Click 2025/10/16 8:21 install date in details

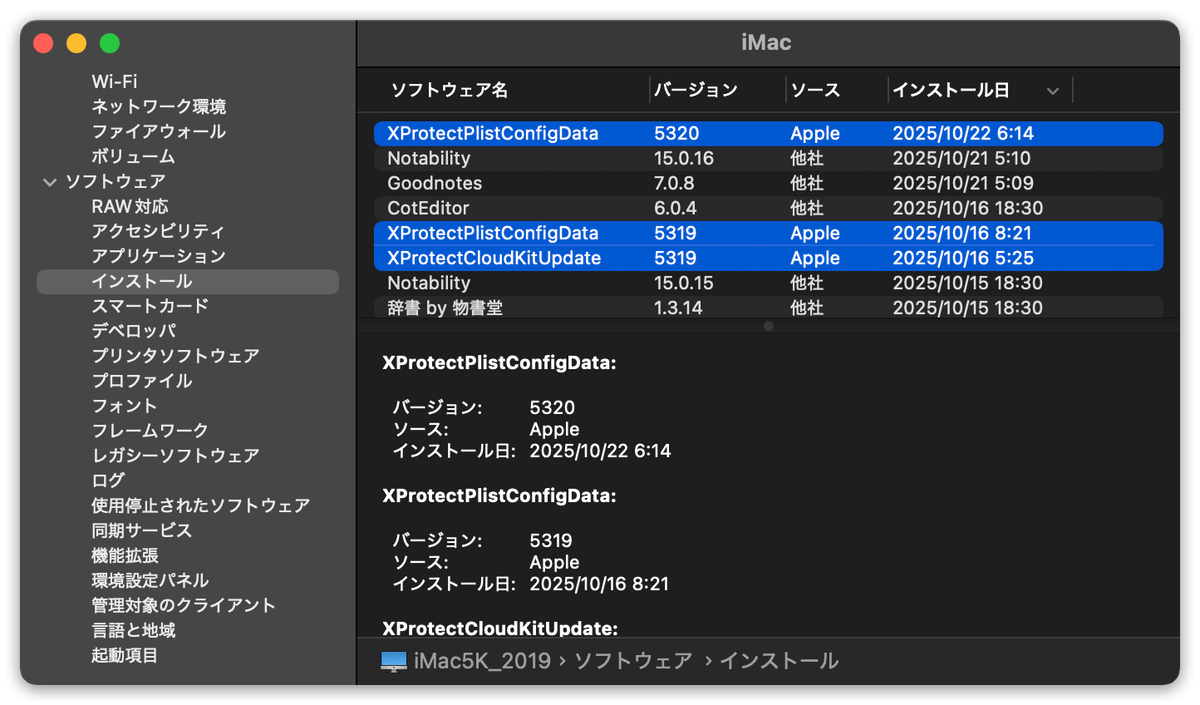[x=599, y=584]
